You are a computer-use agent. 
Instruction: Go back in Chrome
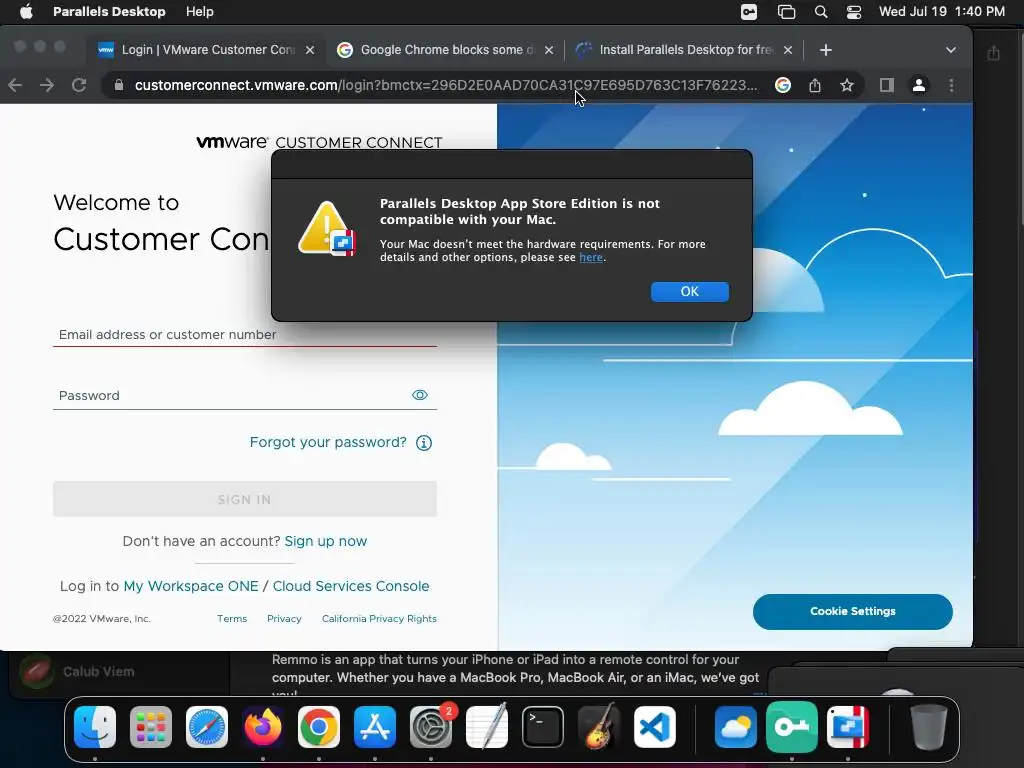click(15, 85)
